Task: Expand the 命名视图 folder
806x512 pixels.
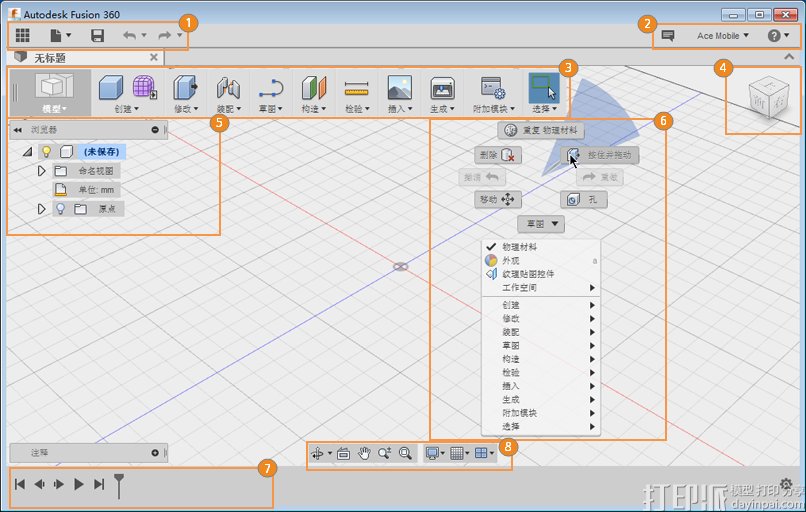Action: (42, 171)
